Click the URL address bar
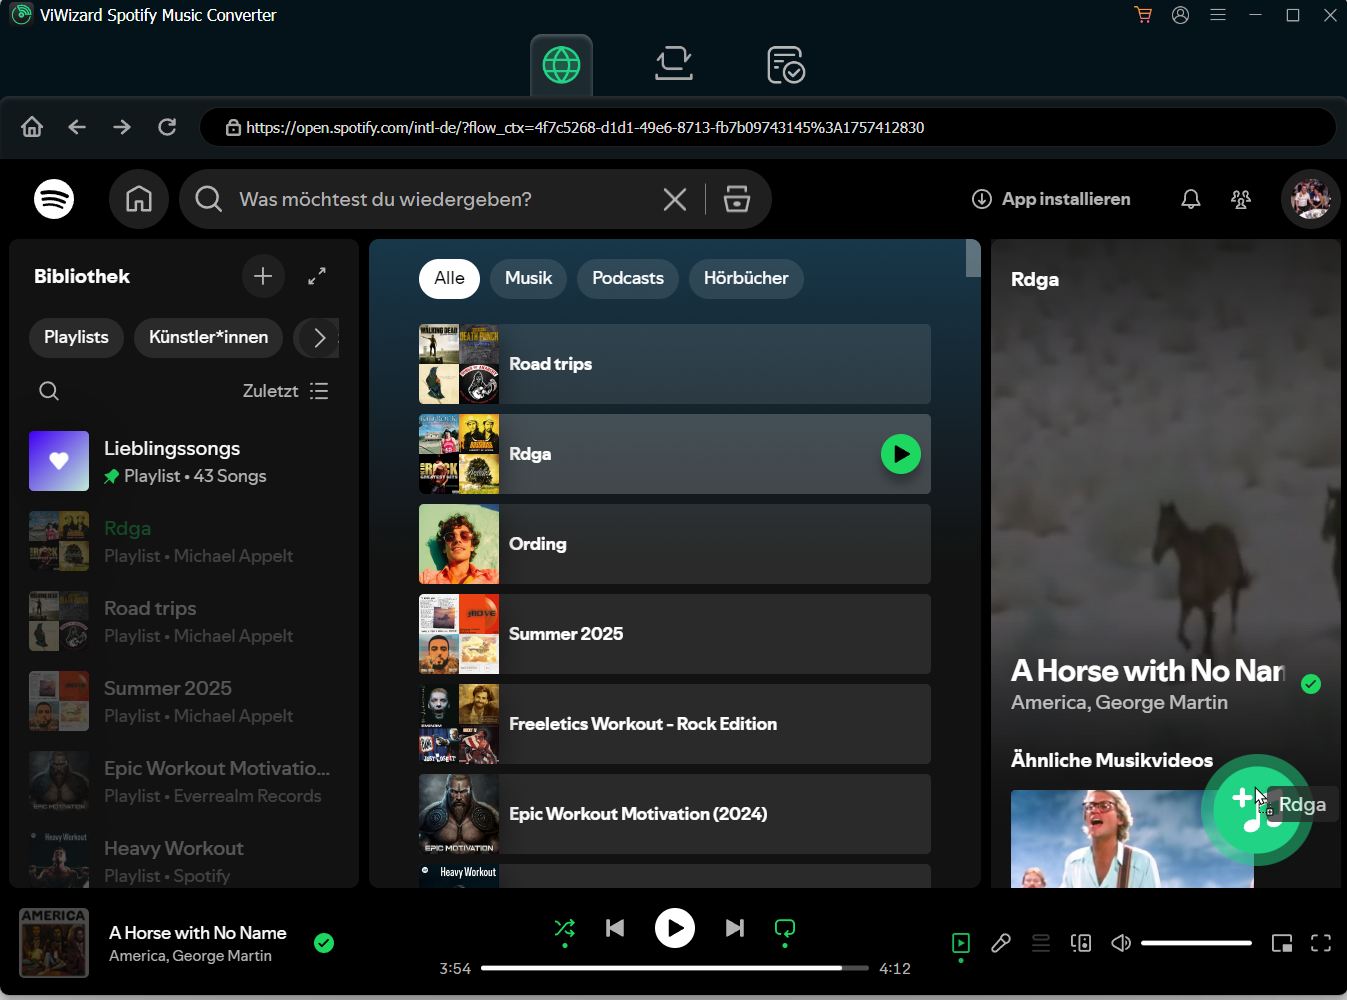1347x1000 pixels. point(768,127)
